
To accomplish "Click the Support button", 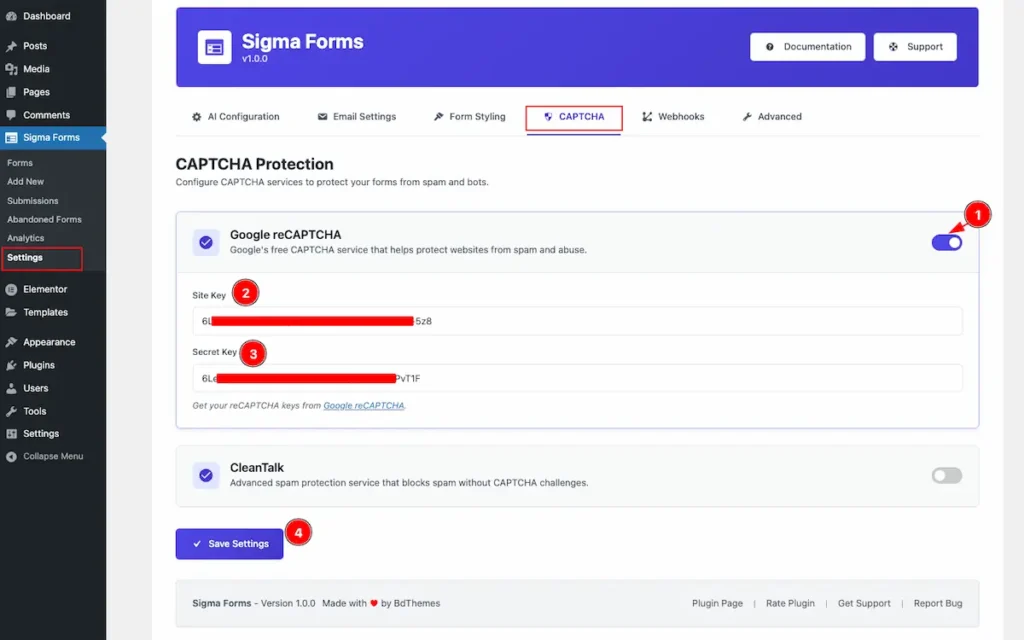I will coord(915,47).
